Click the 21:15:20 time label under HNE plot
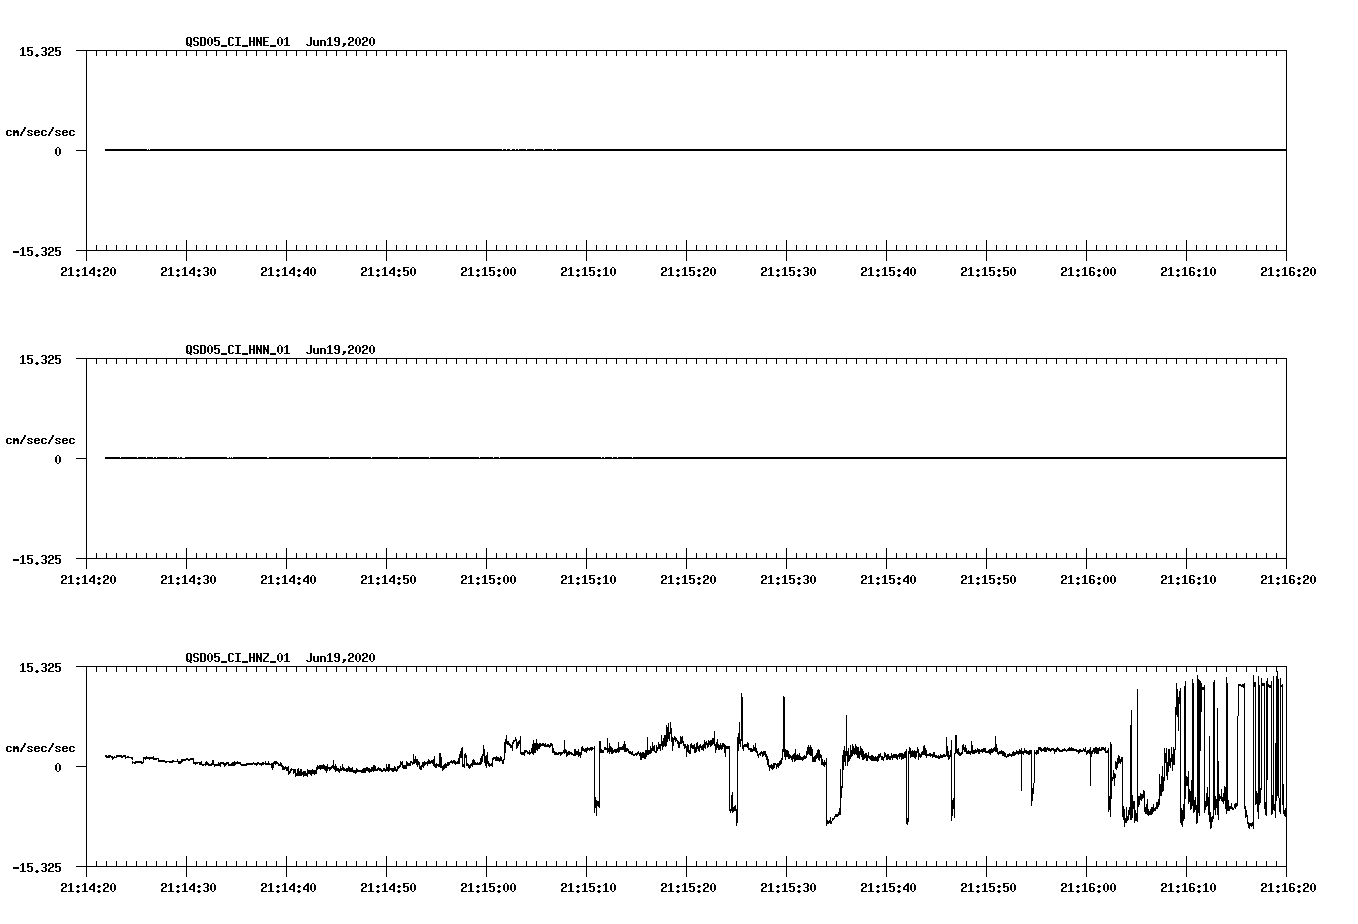 (688, 271)
